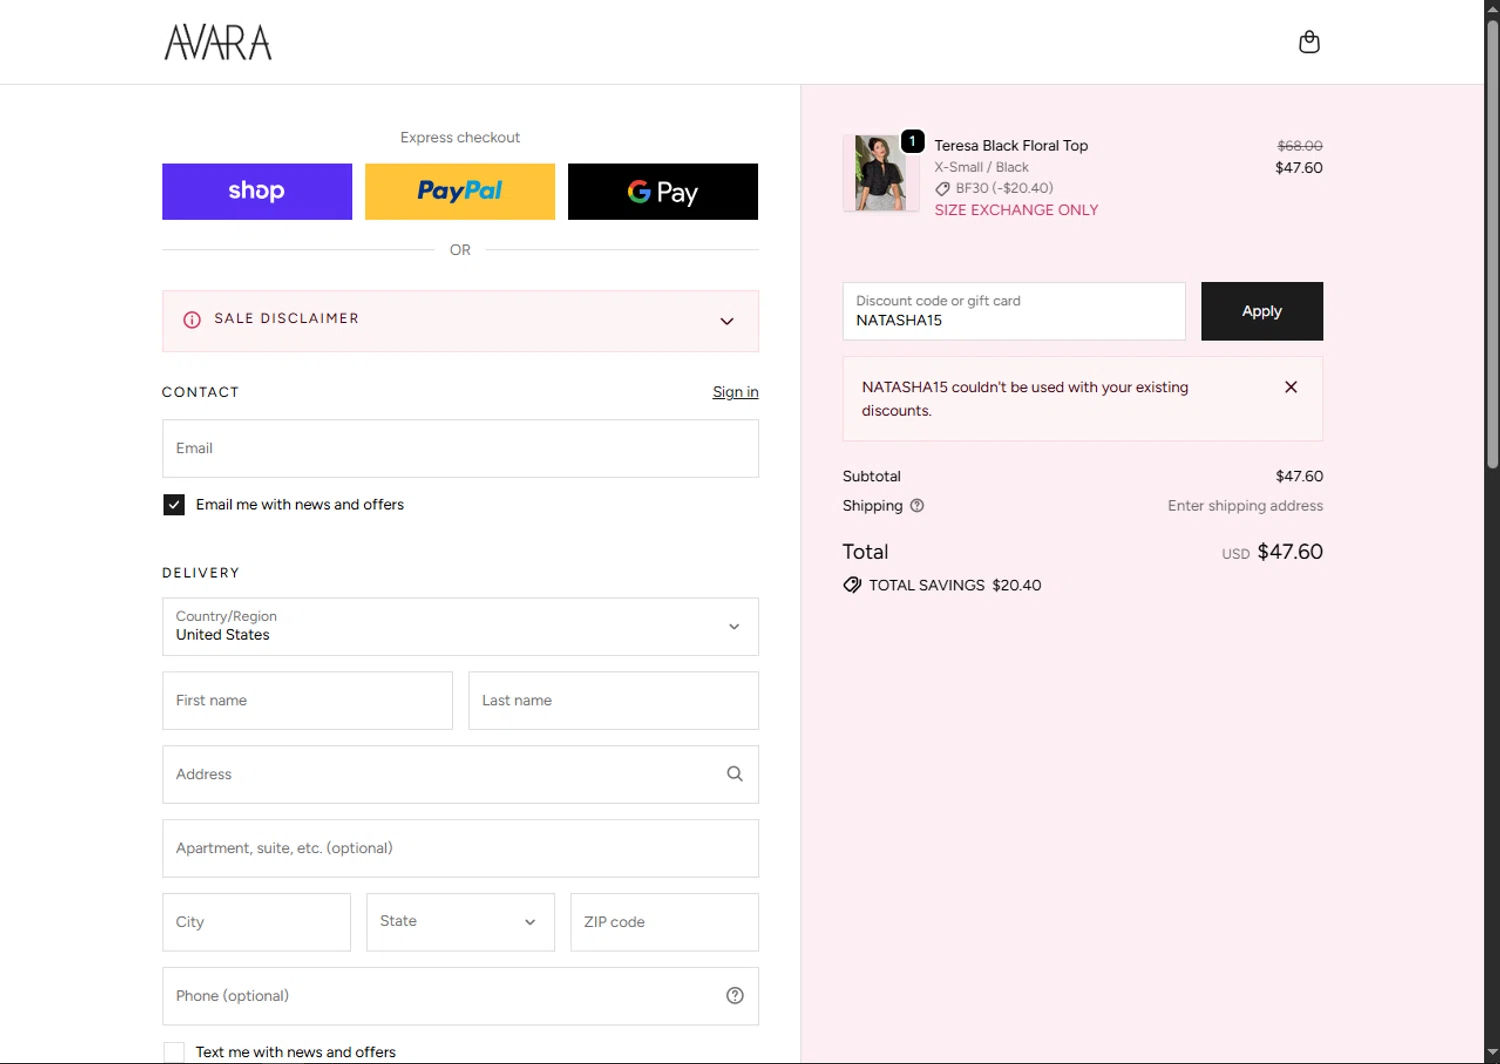Focus the City field
This screenshot has width=1500, height=1064.
point(256,922)
